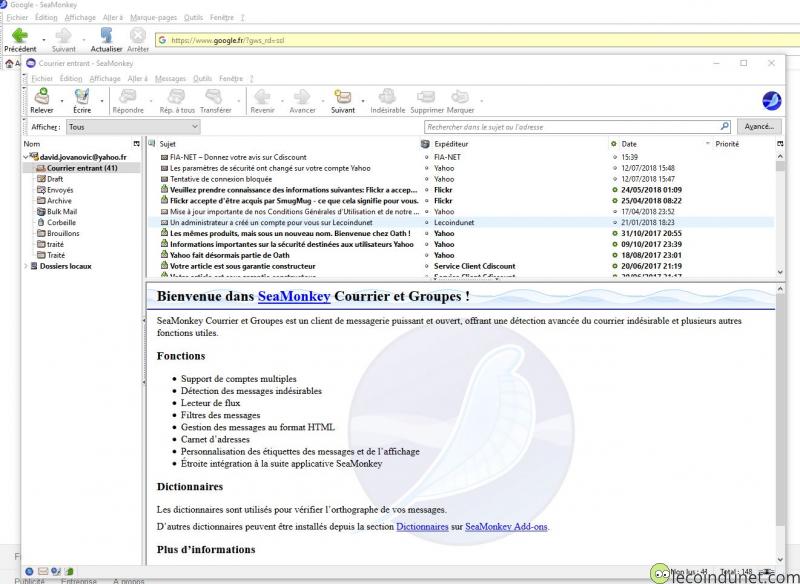Viewport: 800px width, 584px height.
Task: Click the Date column sort arrow
Action: (707, 144)
